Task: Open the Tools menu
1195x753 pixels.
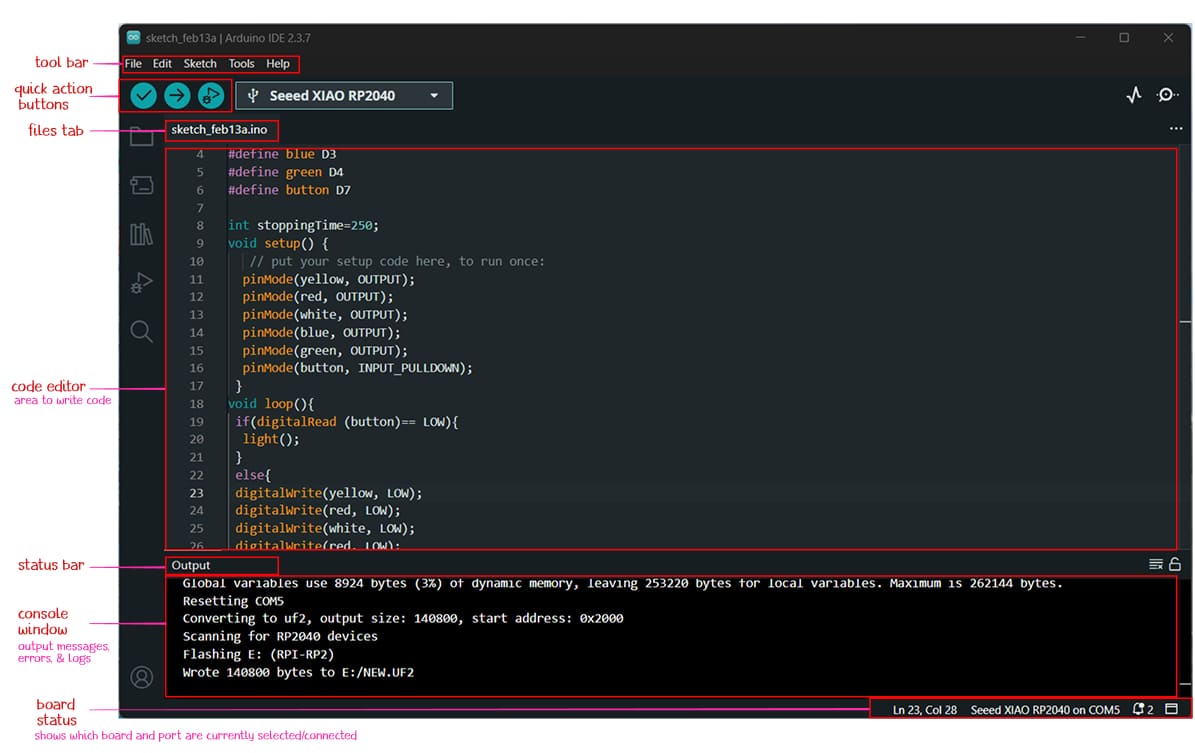Action: tap(242, 64)
